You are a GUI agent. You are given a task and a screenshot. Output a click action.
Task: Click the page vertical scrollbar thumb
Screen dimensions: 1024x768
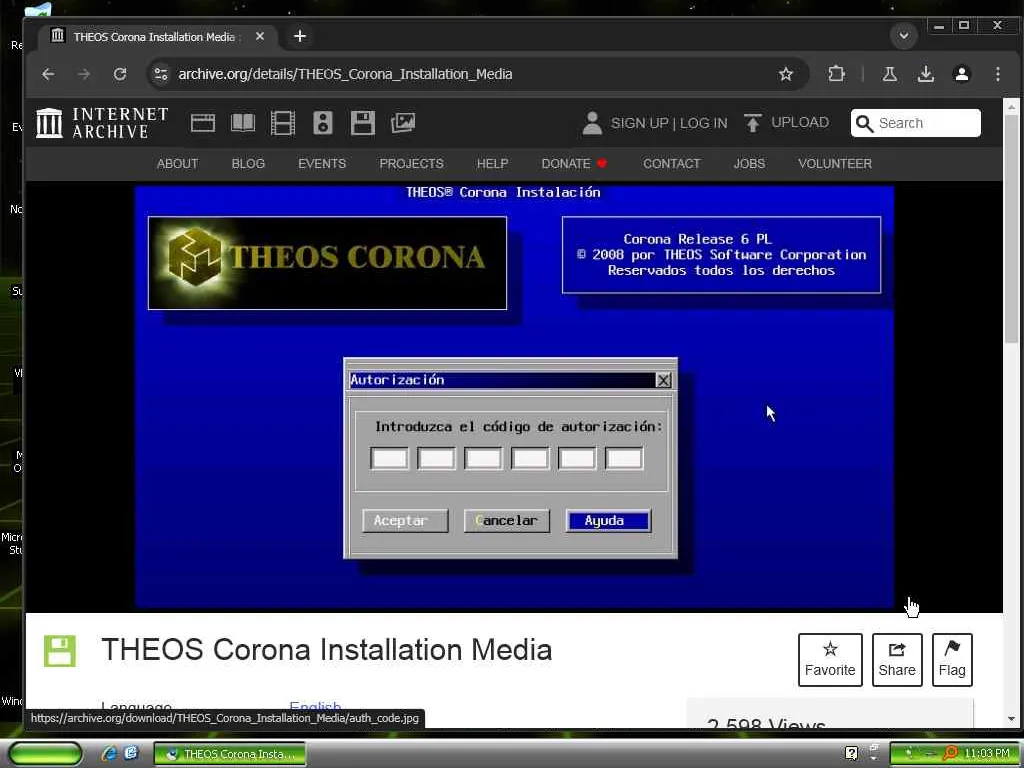[1011, 229]
